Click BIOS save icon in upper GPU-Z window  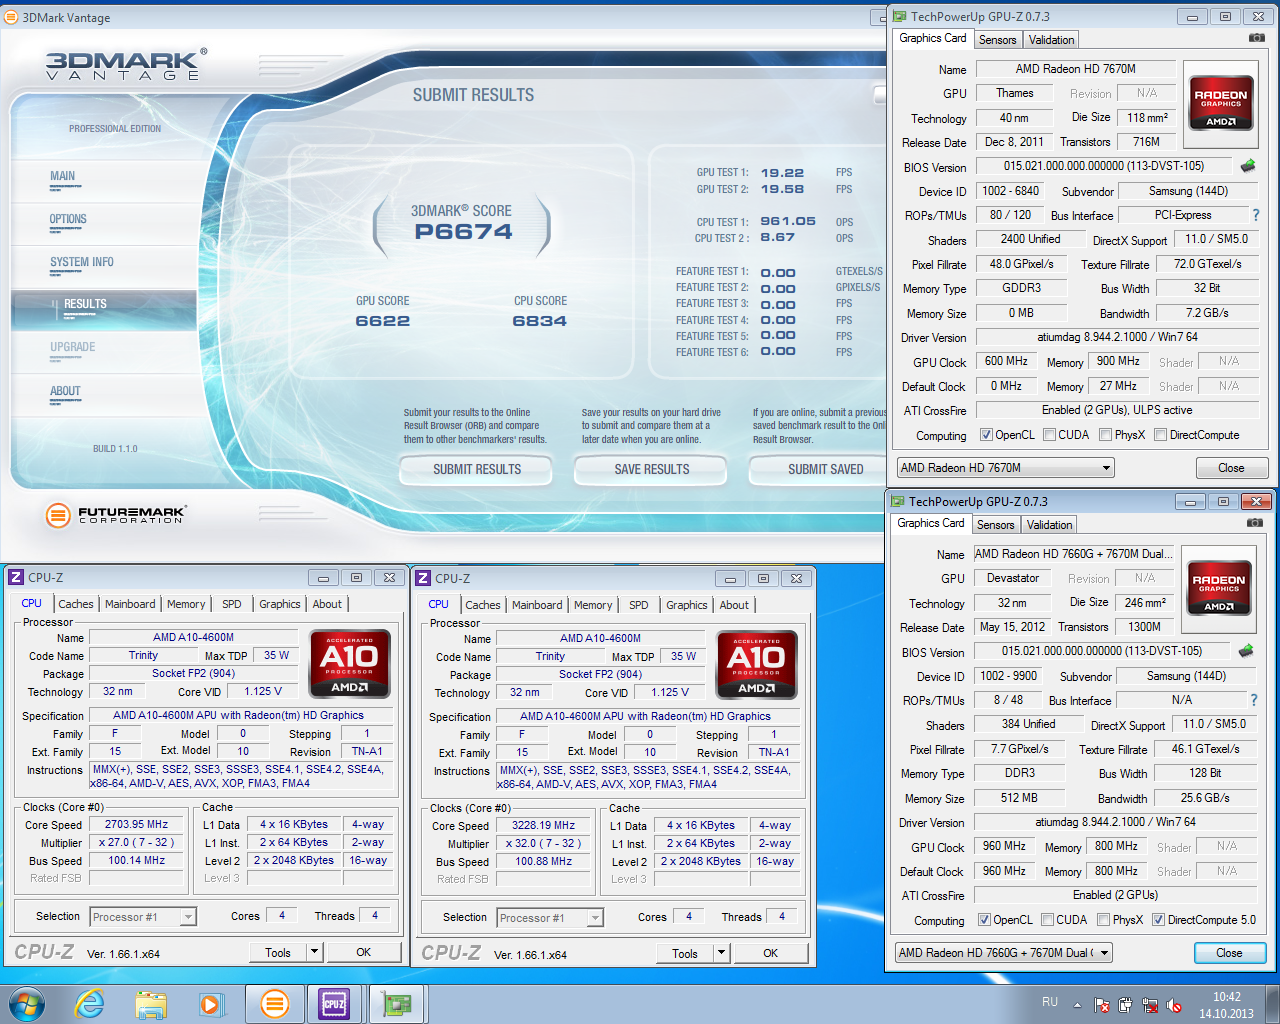[1247, 166]
